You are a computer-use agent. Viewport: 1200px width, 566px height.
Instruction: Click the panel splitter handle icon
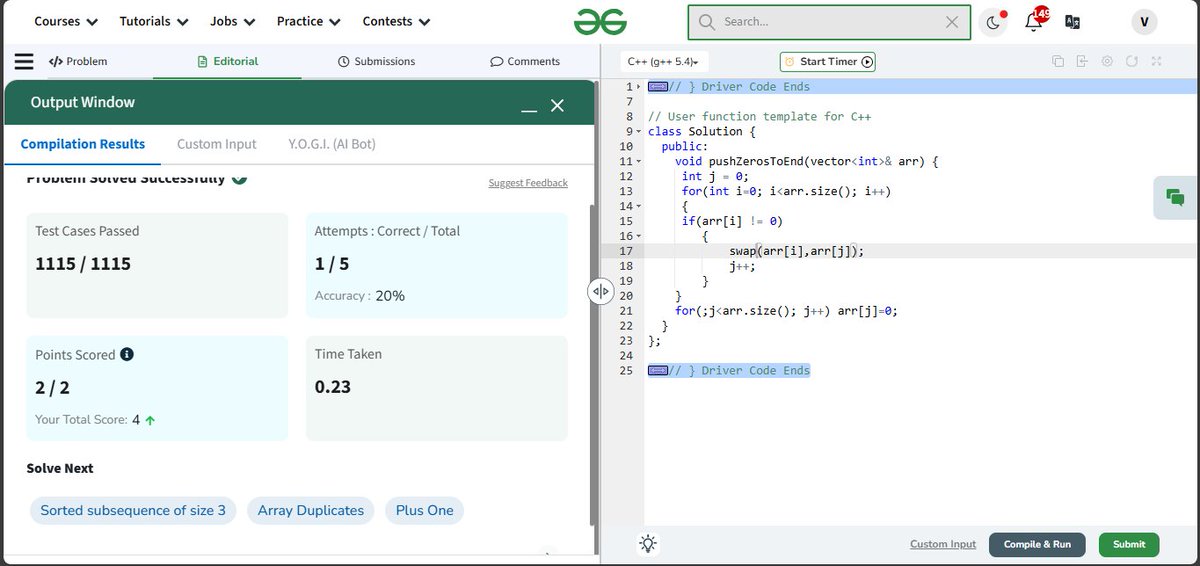[600, 291]
